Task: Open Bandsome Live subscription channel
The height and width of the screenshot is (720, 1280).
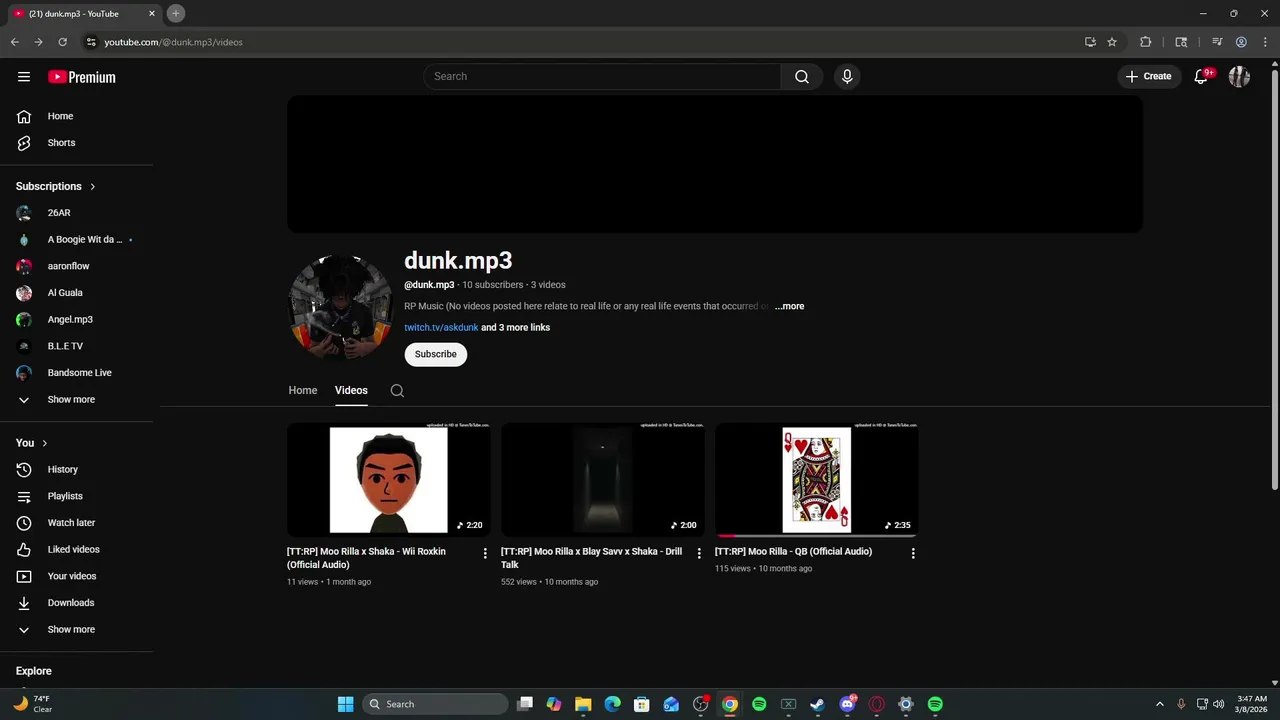Action: pos(80,373)
